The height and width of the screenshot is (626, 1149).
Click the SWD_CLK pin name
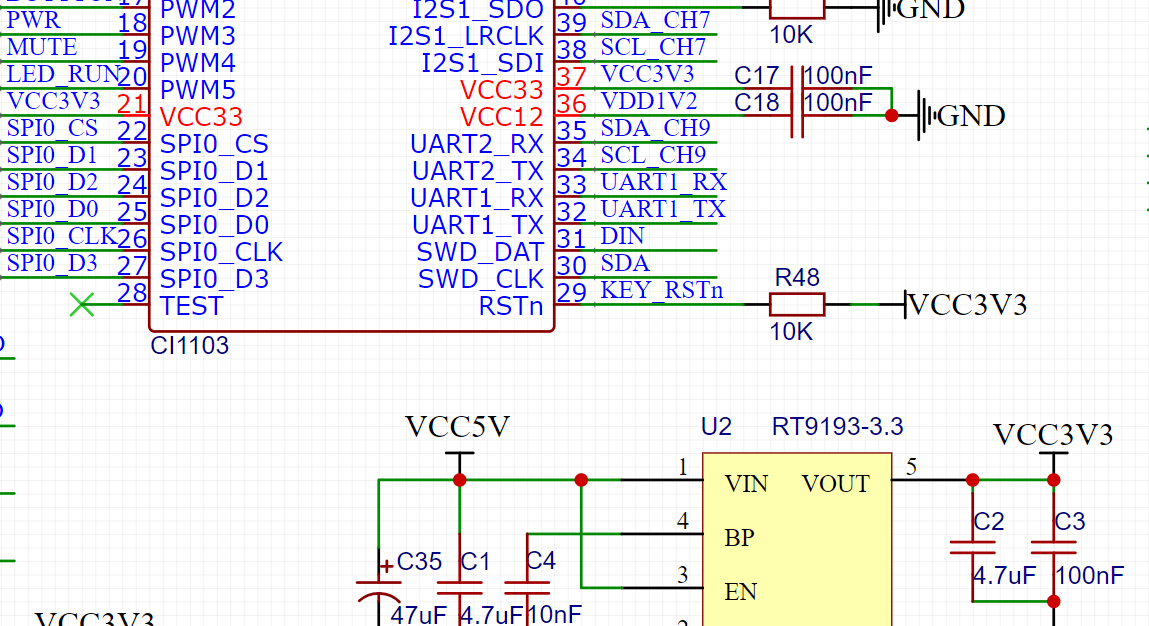click(480, 279)
